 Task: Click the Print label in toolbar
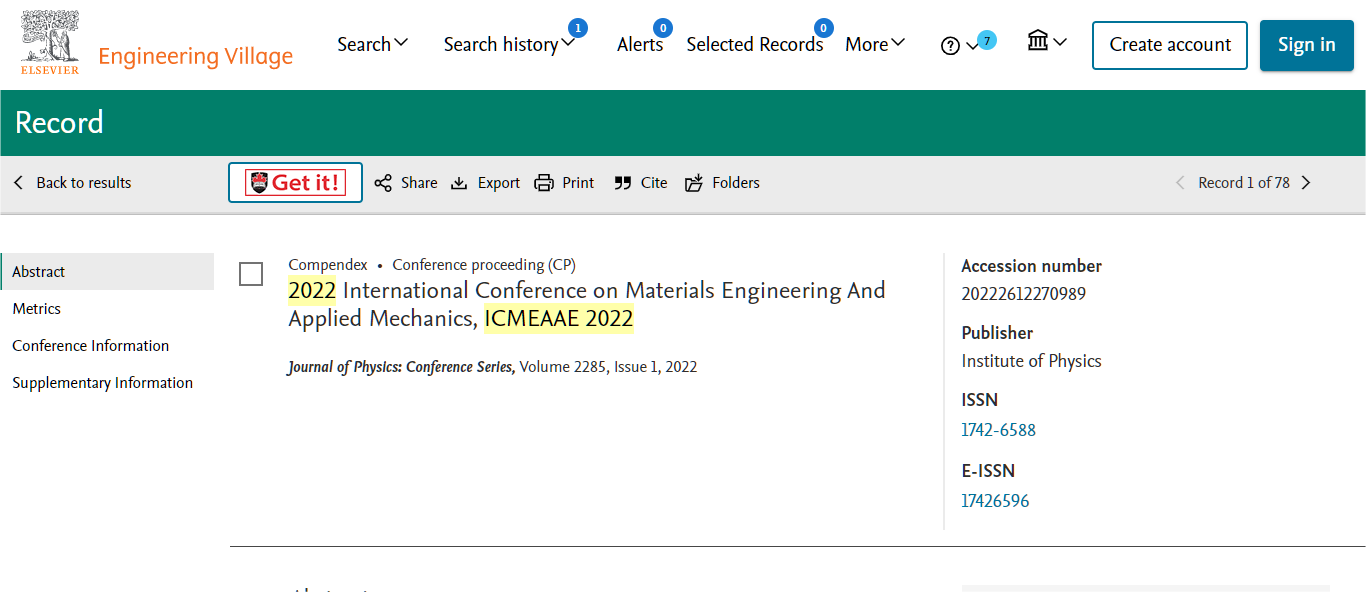pyautogui.click(x=578, y=183)
